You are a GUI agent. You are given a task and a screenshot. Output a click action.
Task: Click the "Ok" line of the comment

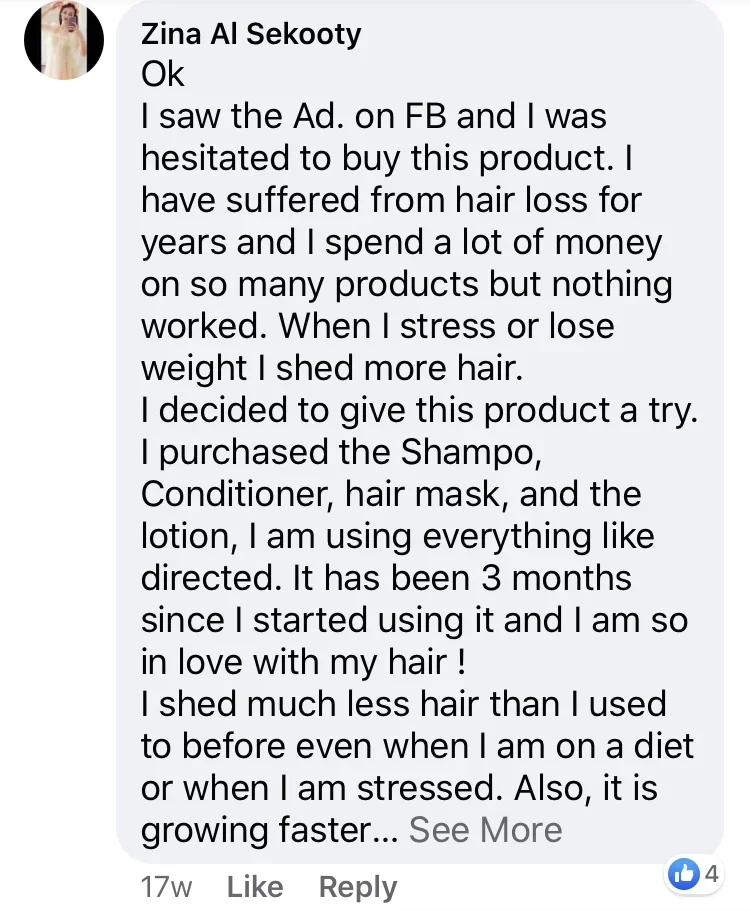tap(163, 75)
